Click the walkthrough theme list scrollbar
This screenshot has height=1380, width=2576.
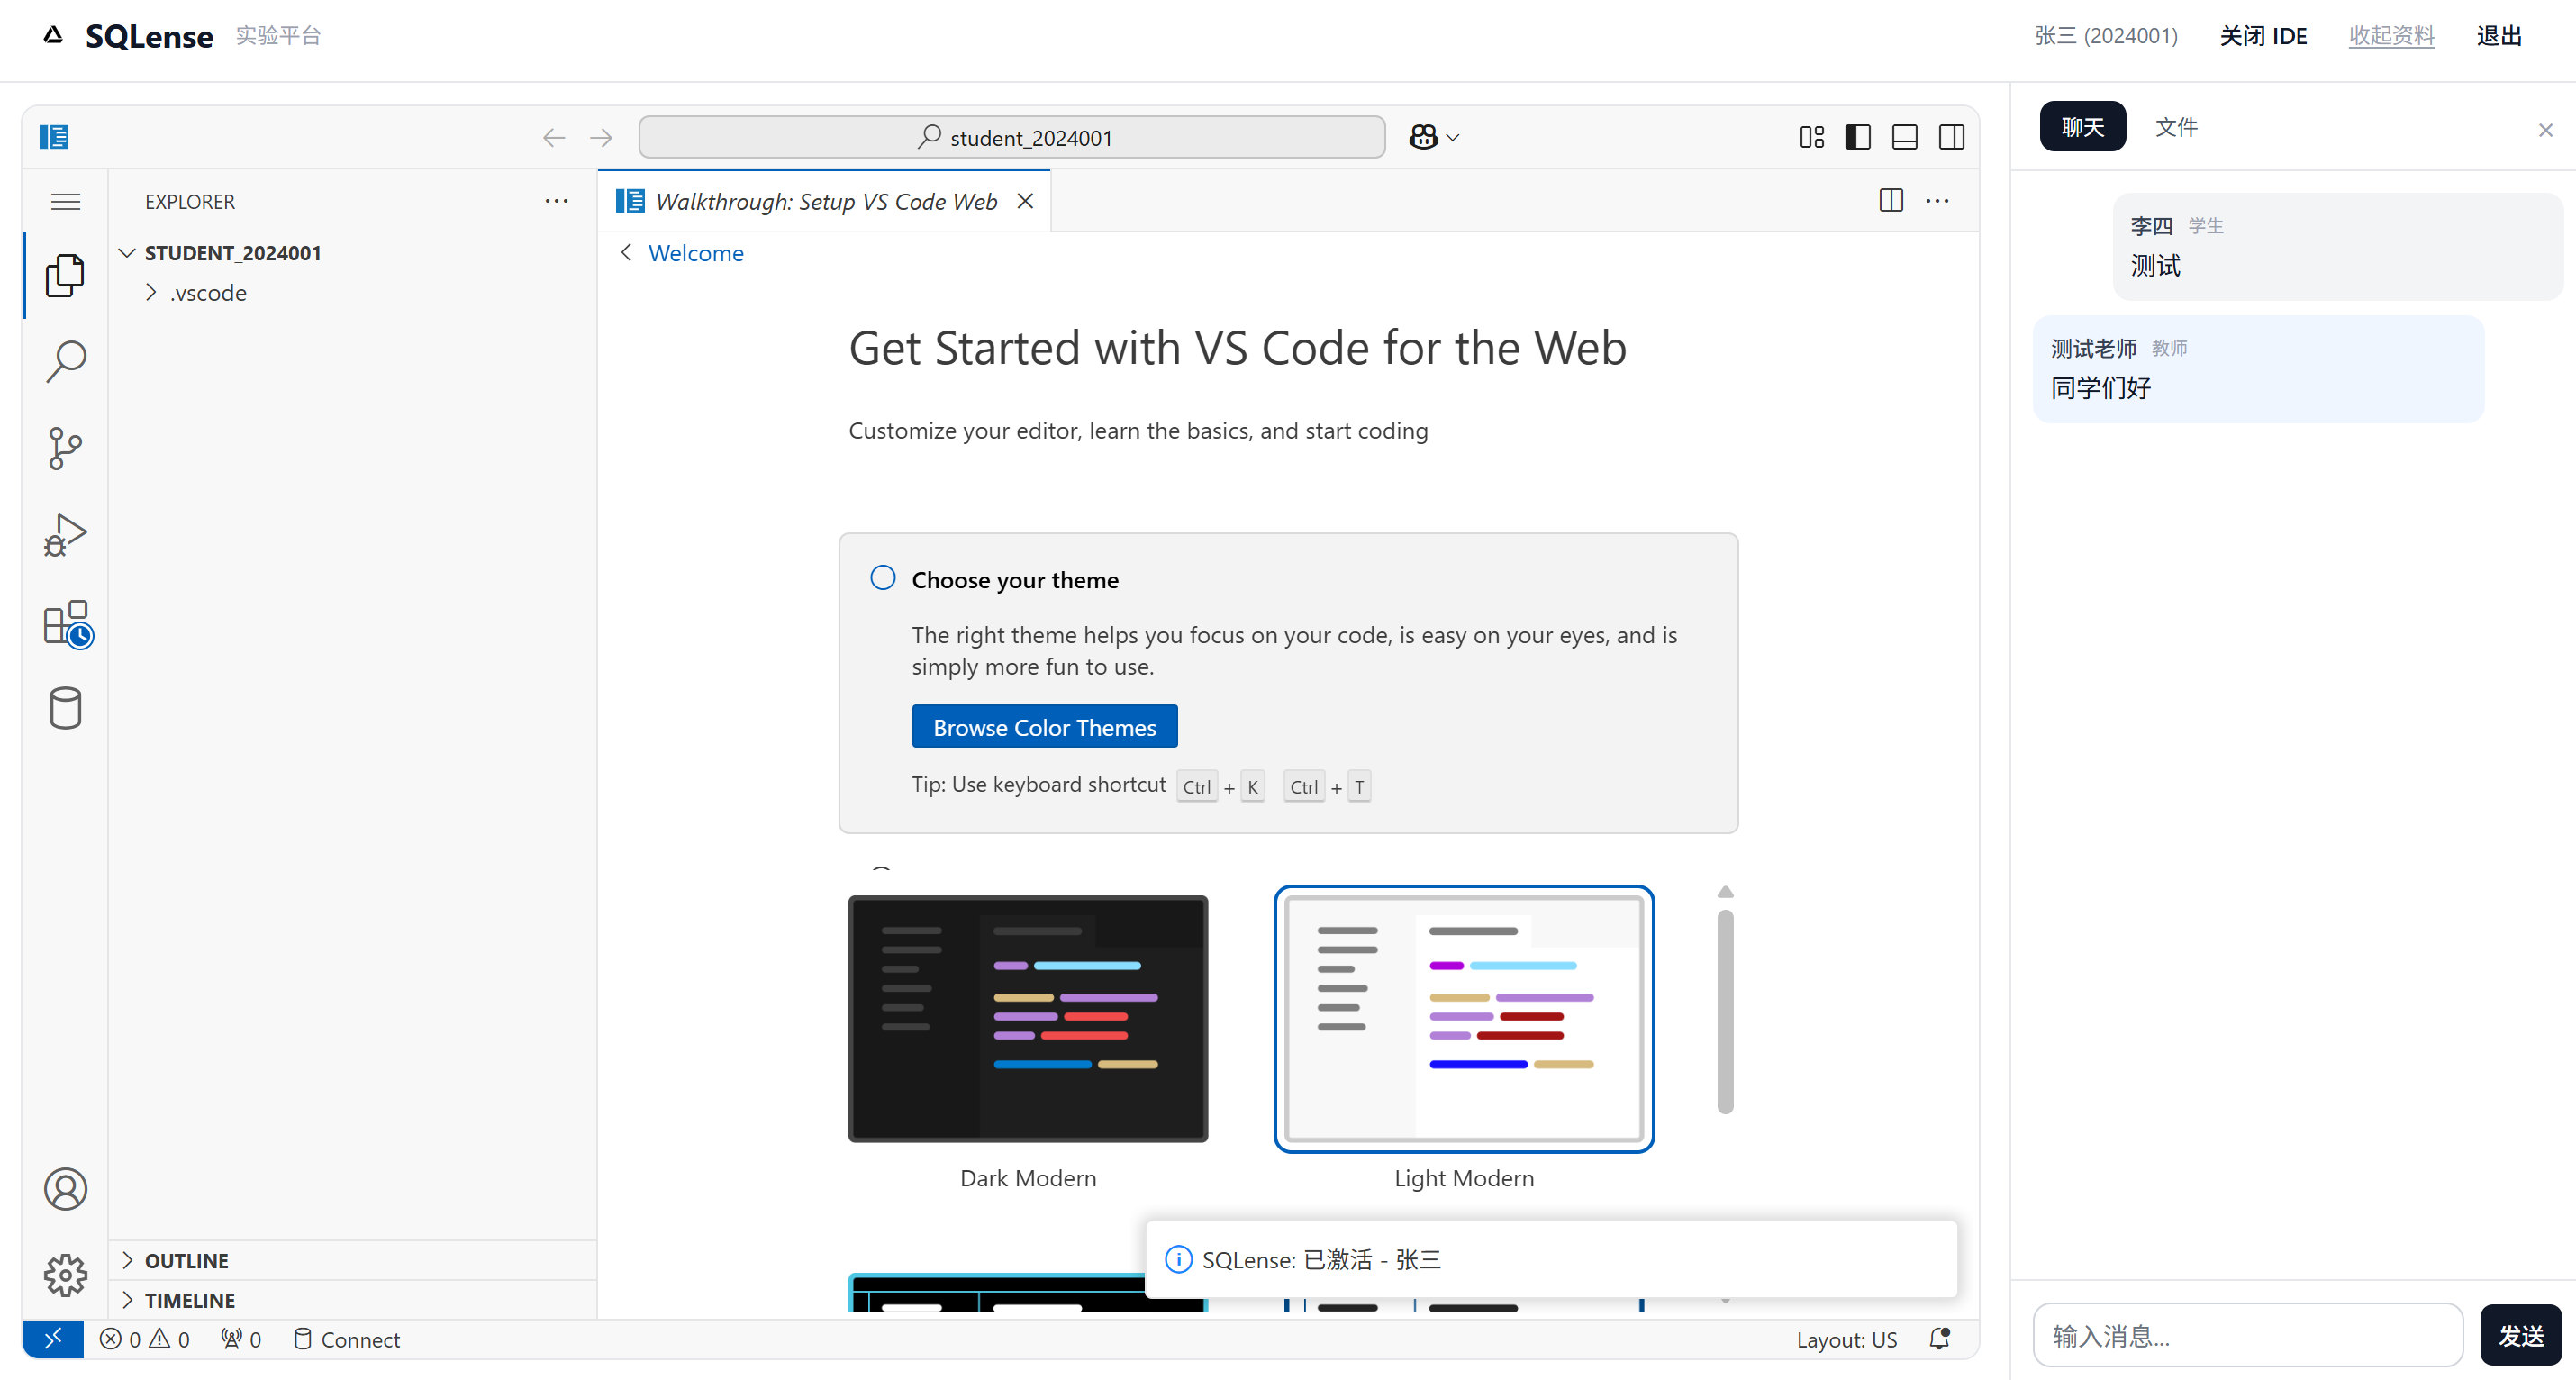[x=1725, y=1010]
